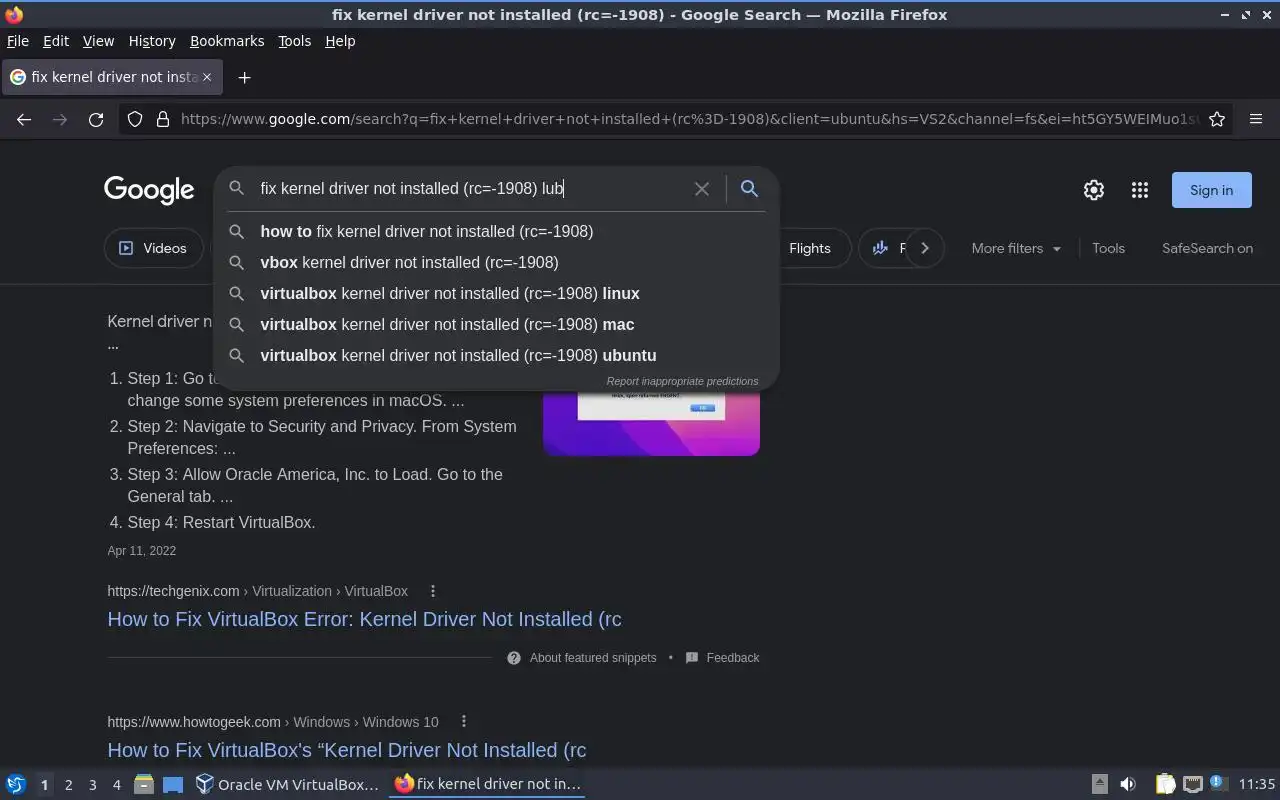Open the Google apps grid

point(1140,190)
